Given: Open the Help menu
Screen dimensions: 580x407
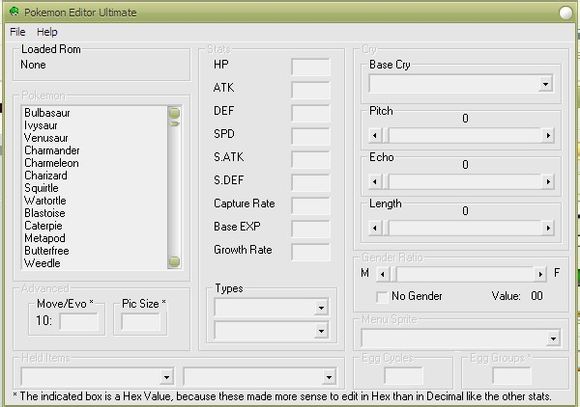Looking at the screenshot, I should [x=47, y=32].
